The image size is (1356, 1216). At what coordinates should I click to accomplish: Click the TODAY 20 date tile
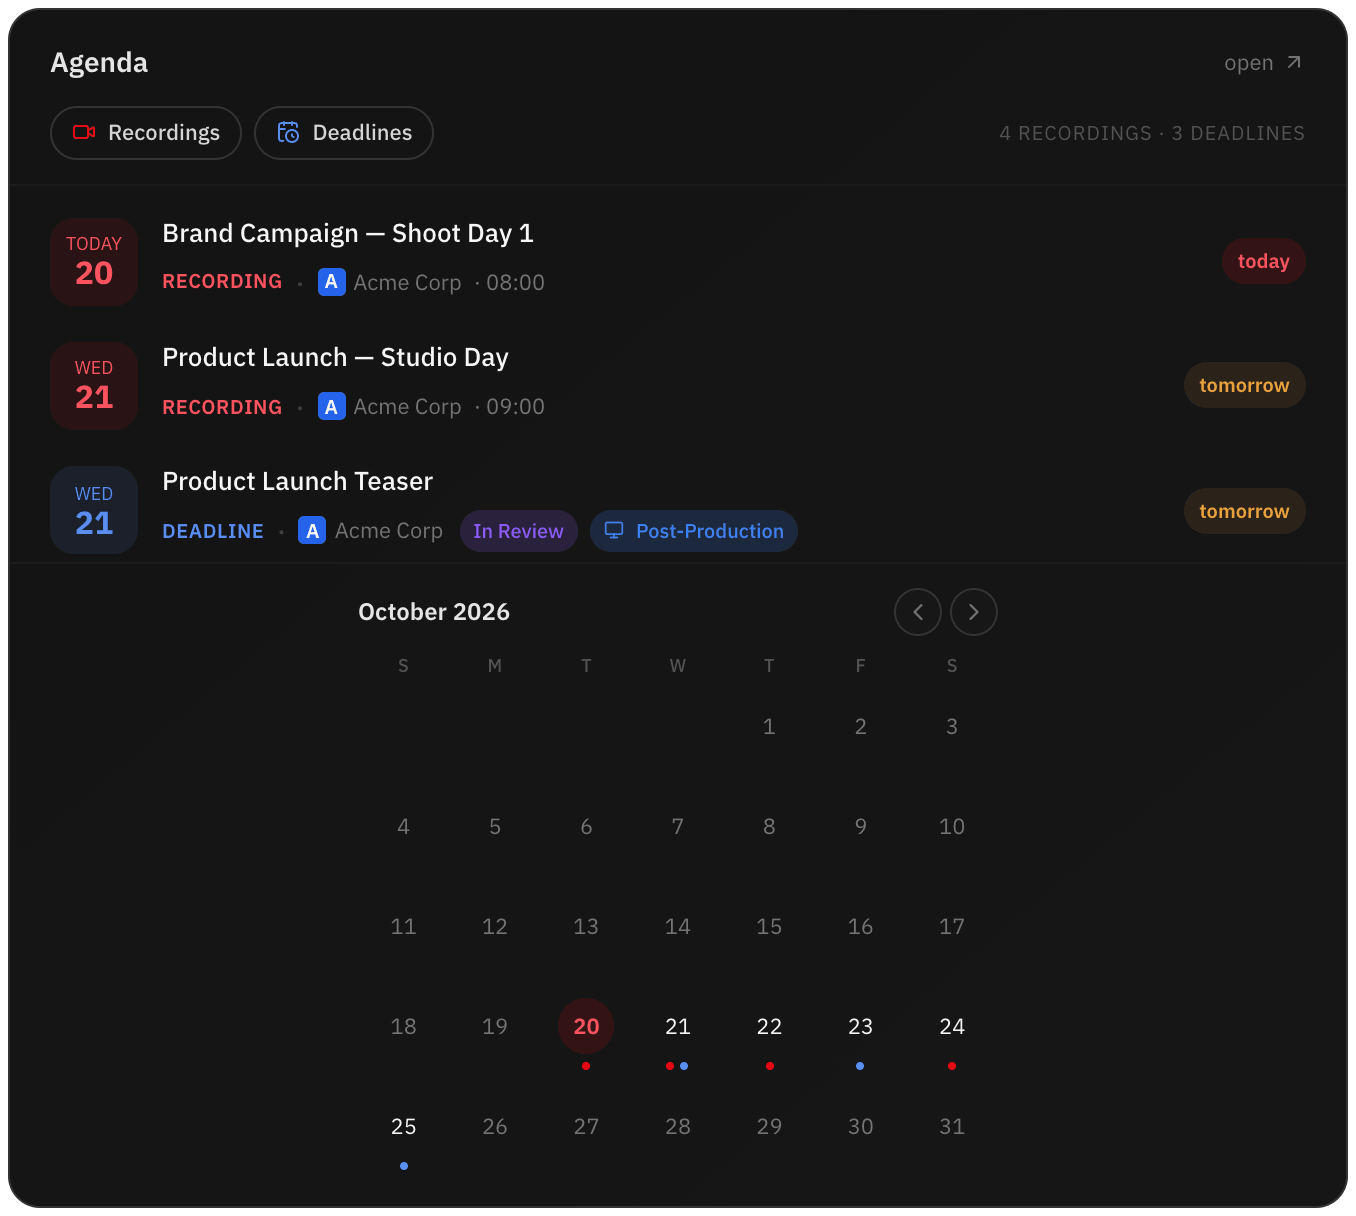pos(94,262)
